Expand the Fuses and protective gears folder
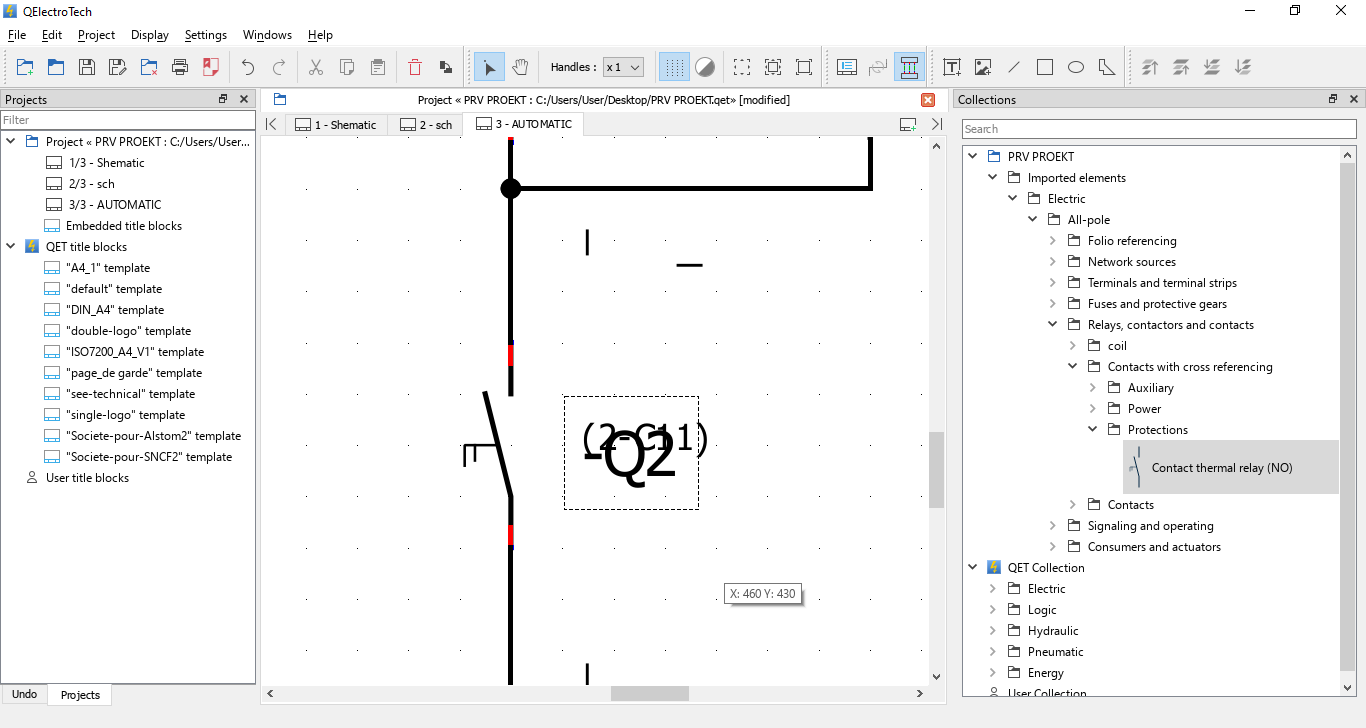This screenshot has width=1366, height=728. 1053,304
